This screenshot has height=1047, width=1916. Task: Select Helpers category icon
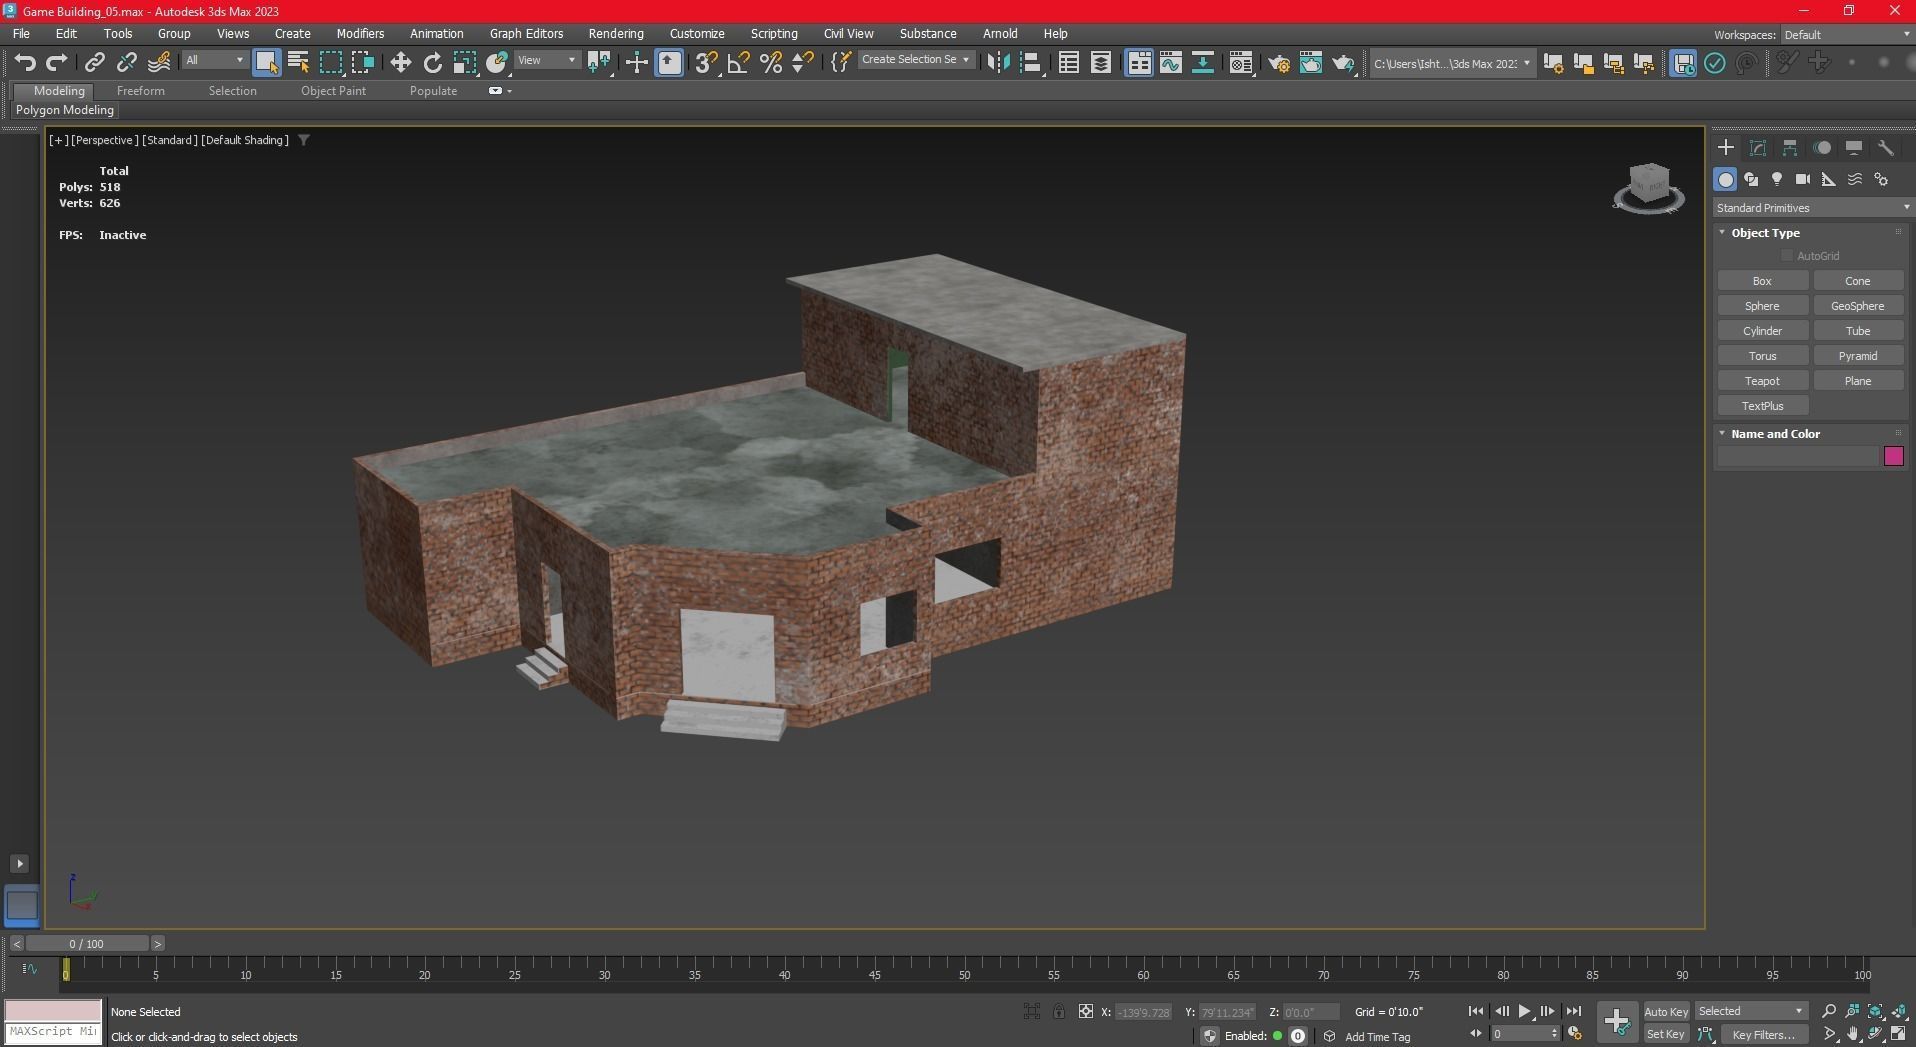pyautogui.click(x=1829, y=180)
